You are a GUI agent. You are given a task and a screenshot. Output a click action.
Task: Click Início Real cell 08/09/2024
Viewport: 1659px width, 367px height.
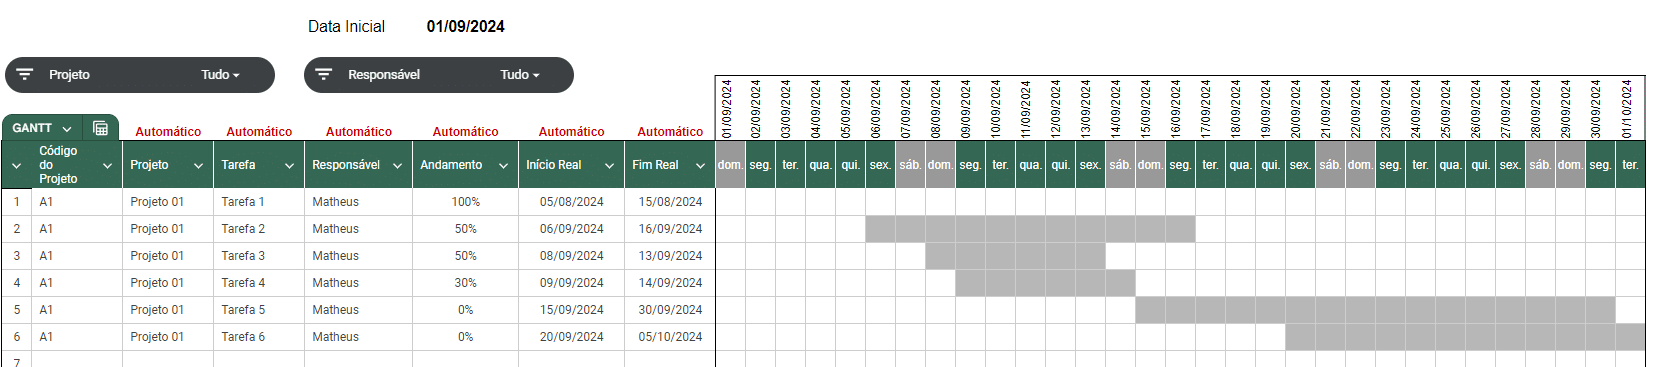coord(571,256)
